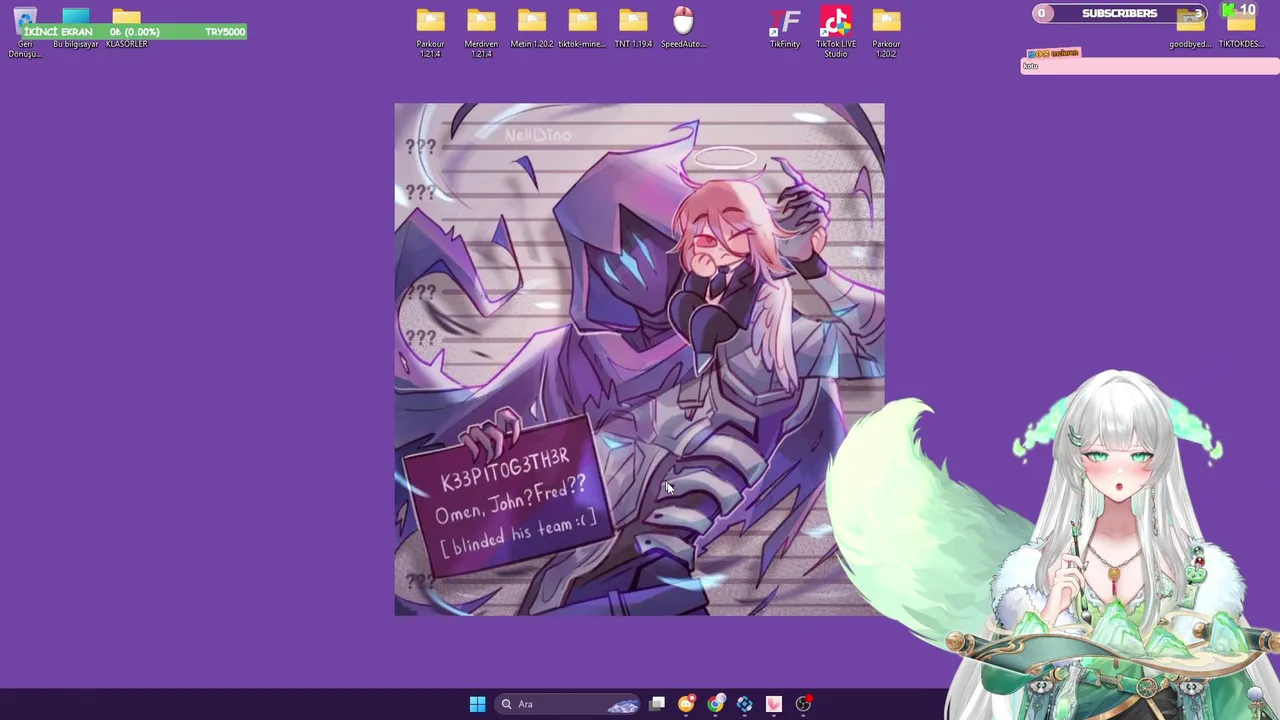Launch the TikFinity shortcut
The width and height of the screenshot is (1280, 720).
pos(785,28)
